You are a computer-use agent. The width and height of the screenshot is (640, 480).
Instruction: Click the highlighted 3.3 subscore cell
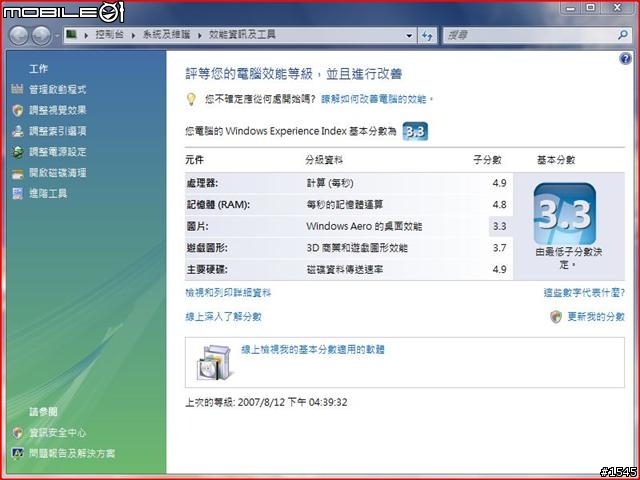[x=501, y=226]
